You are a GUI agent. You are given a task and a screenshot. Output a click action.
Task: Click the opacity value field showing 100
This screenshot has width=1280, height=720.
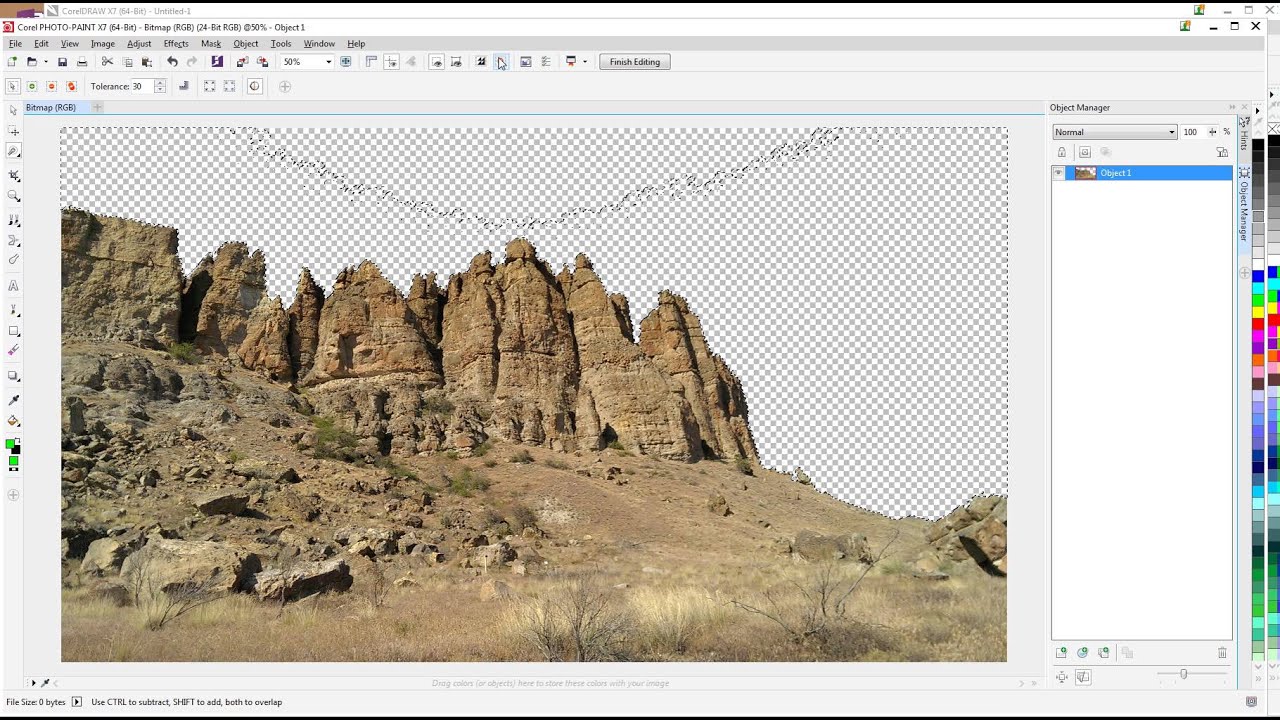point(1193,132)
